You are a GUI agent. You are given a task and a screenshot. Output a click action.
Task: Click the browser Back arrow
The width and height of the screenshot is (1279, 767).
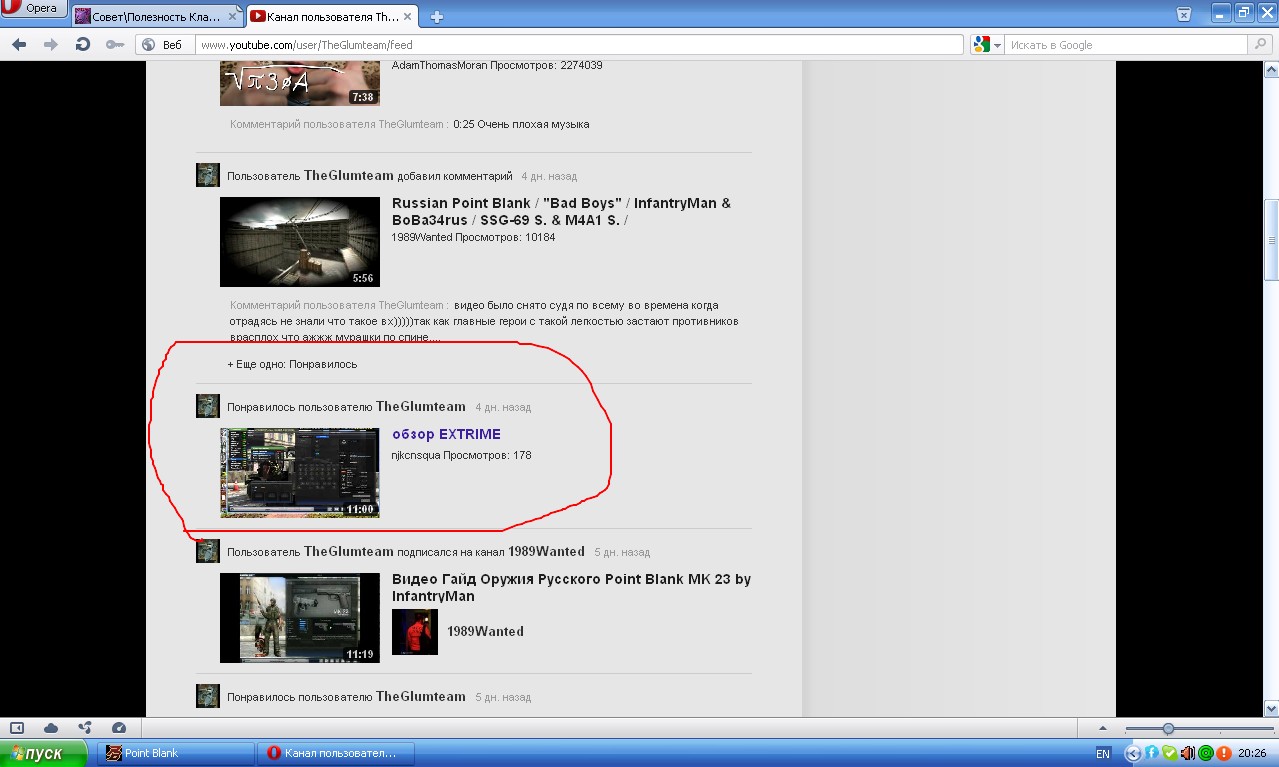[x=19, y=45]
